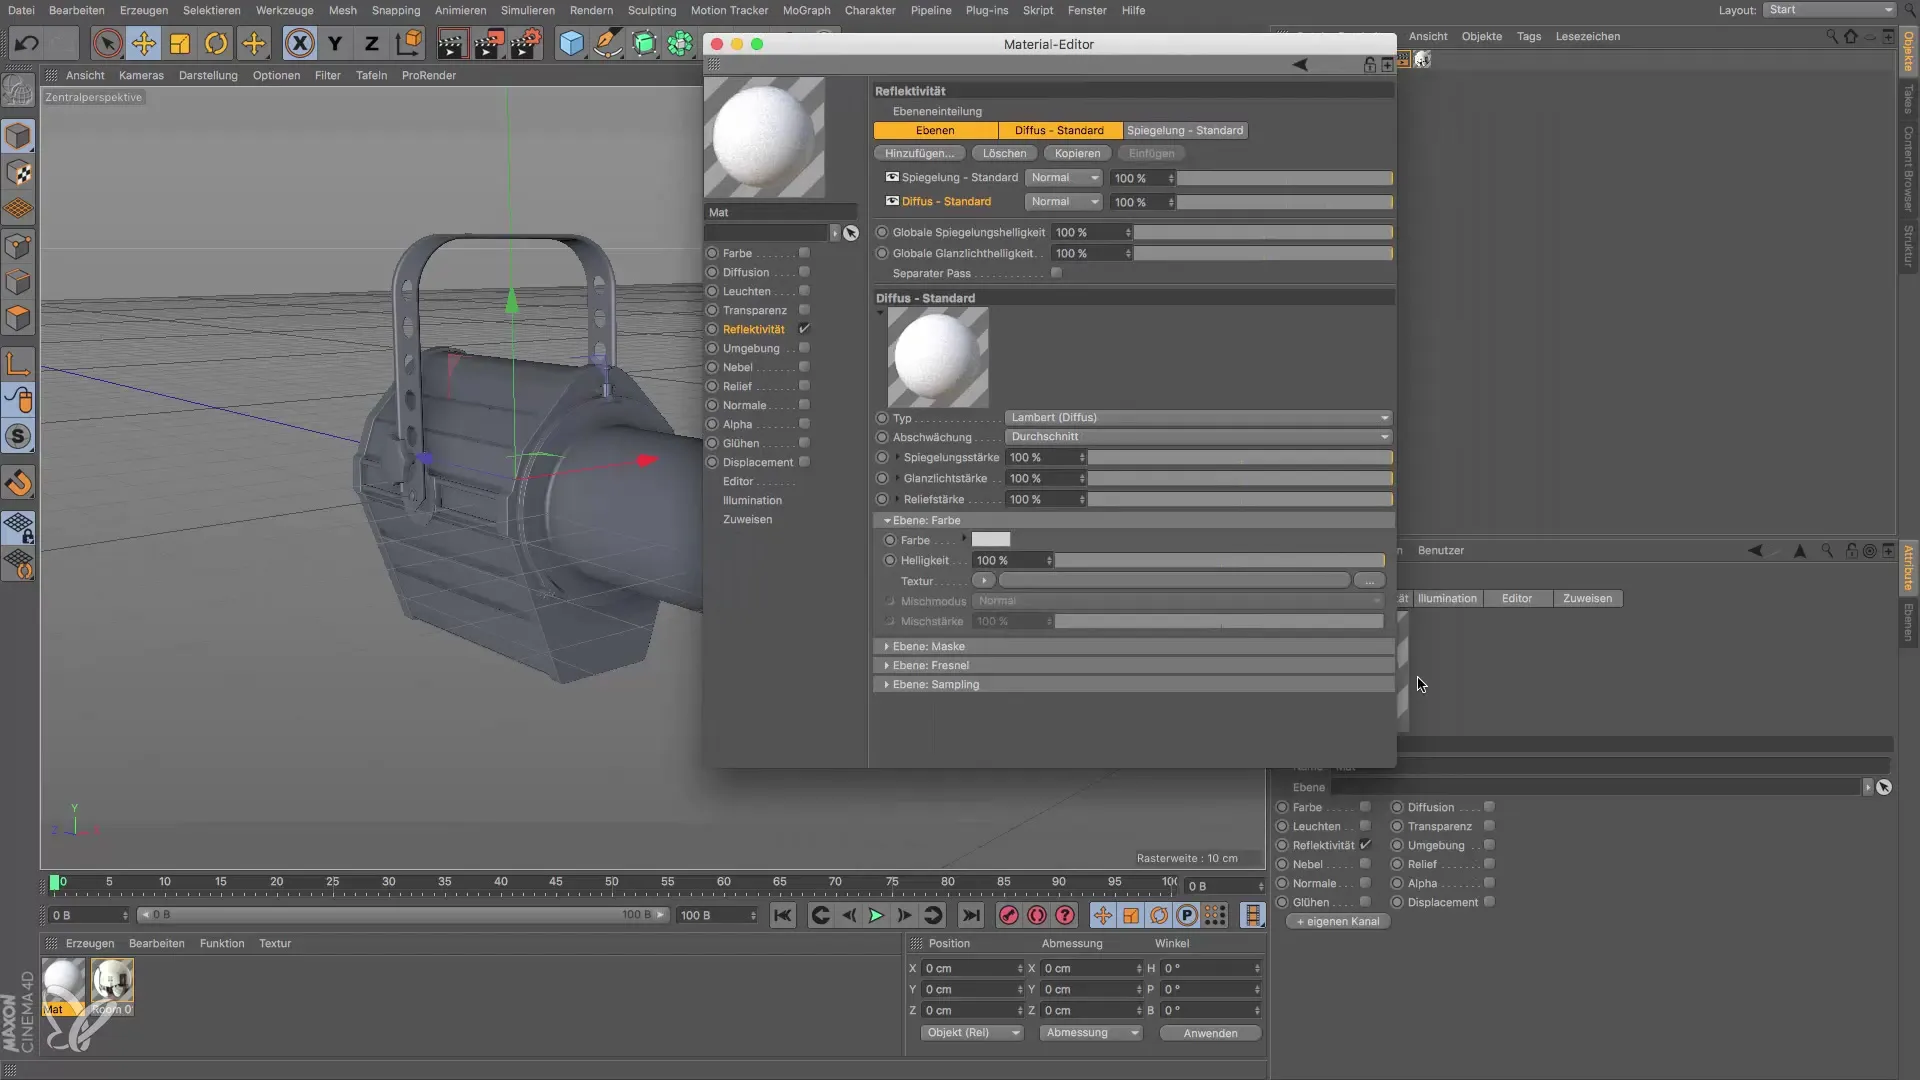This screenshot has height=1080, width=1920.
Task: Open the Spline Pen tool
Action: [607, 43]
